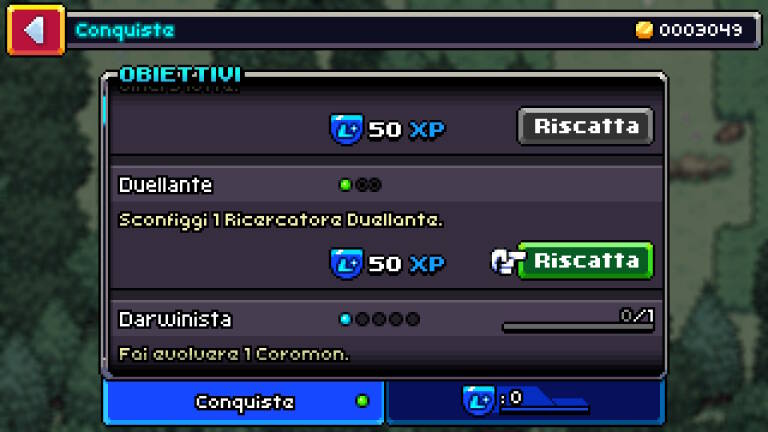Click green notification dot on Conquiste tab
Image resolution: width=768 pixels, height=432 pixels.
(362, 401)
